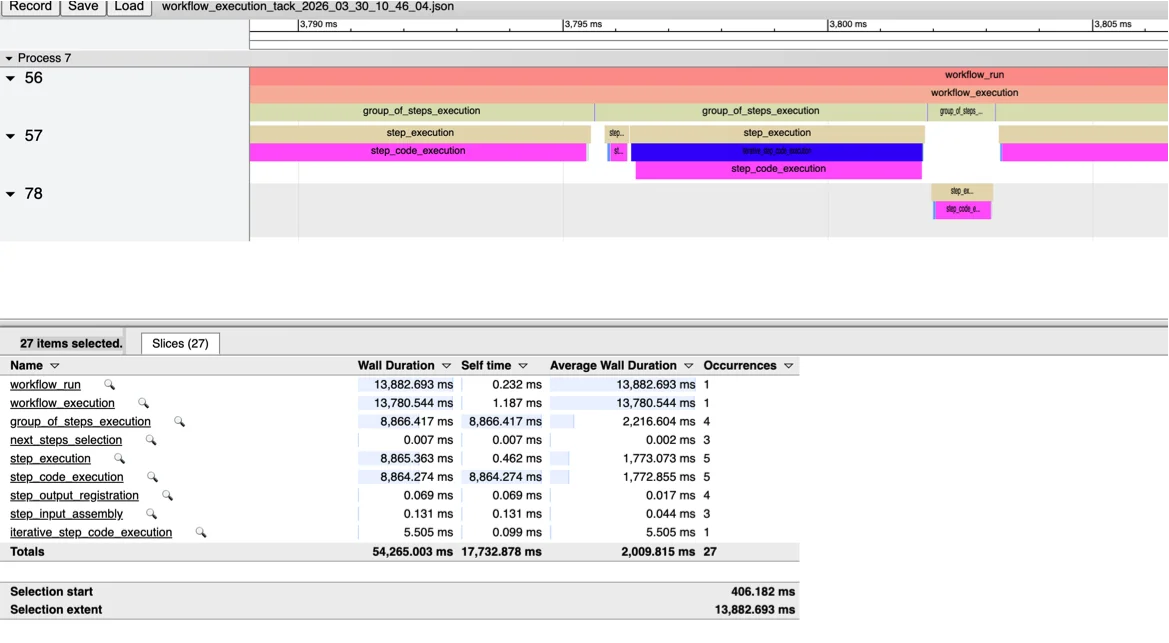1169x643 pixels.
Task: Click the magnifier next to step_input_assembly
Action: 150,514
